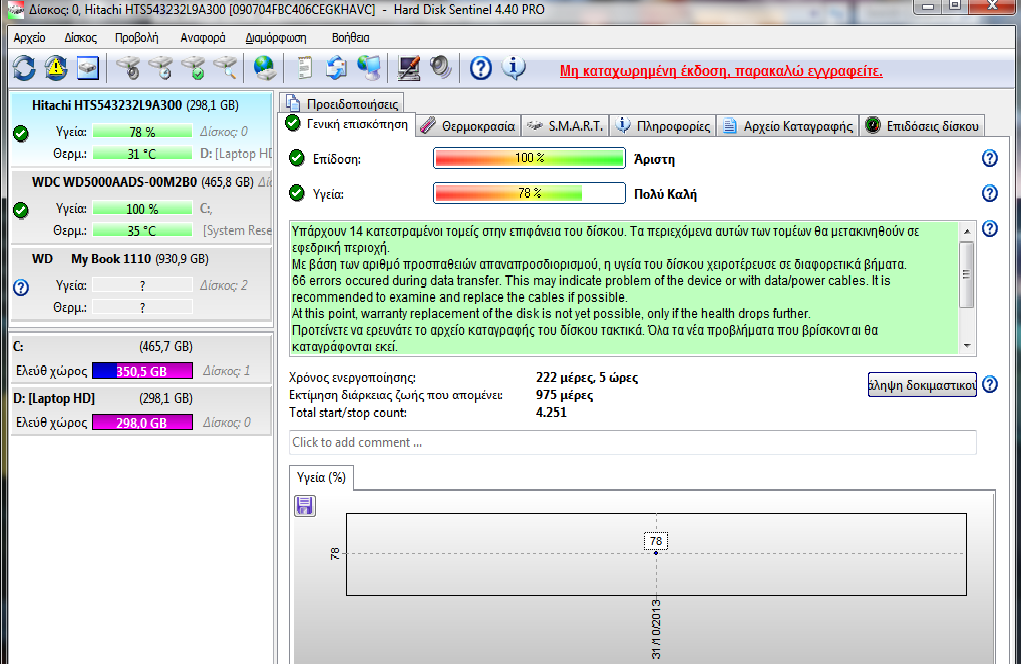
Task: Click the 78 data point on health graph
Action: 656,553
